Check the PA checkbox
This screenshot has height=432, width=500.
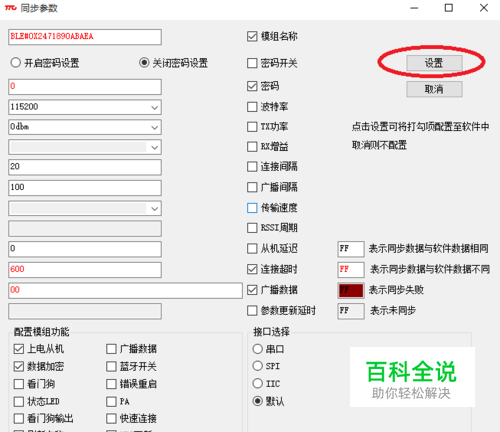point(111,401)
